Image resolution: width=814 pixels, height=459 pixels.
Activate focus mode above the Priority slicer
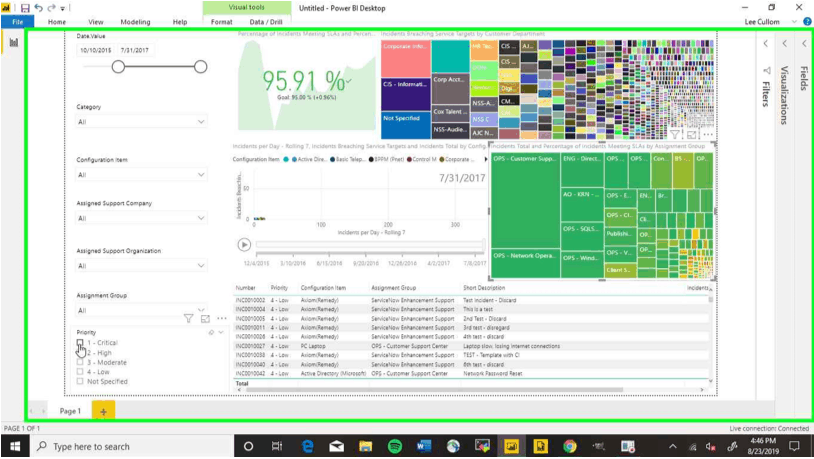(x=206, y=318)
